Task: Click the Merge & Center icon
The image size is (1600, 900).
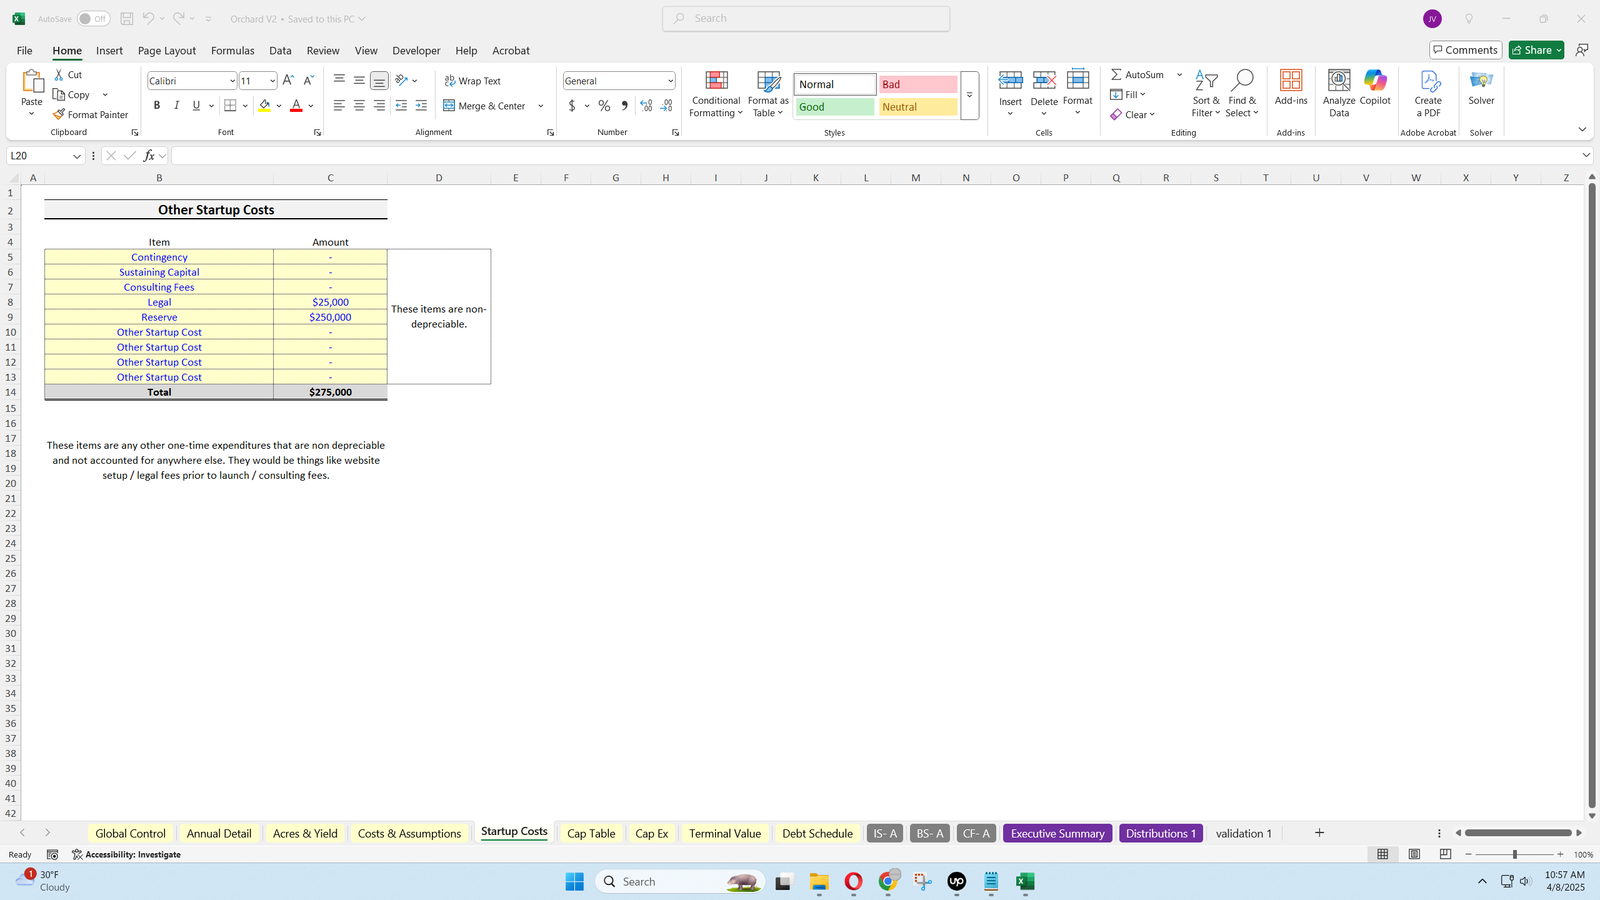Action: click(450, 106)
